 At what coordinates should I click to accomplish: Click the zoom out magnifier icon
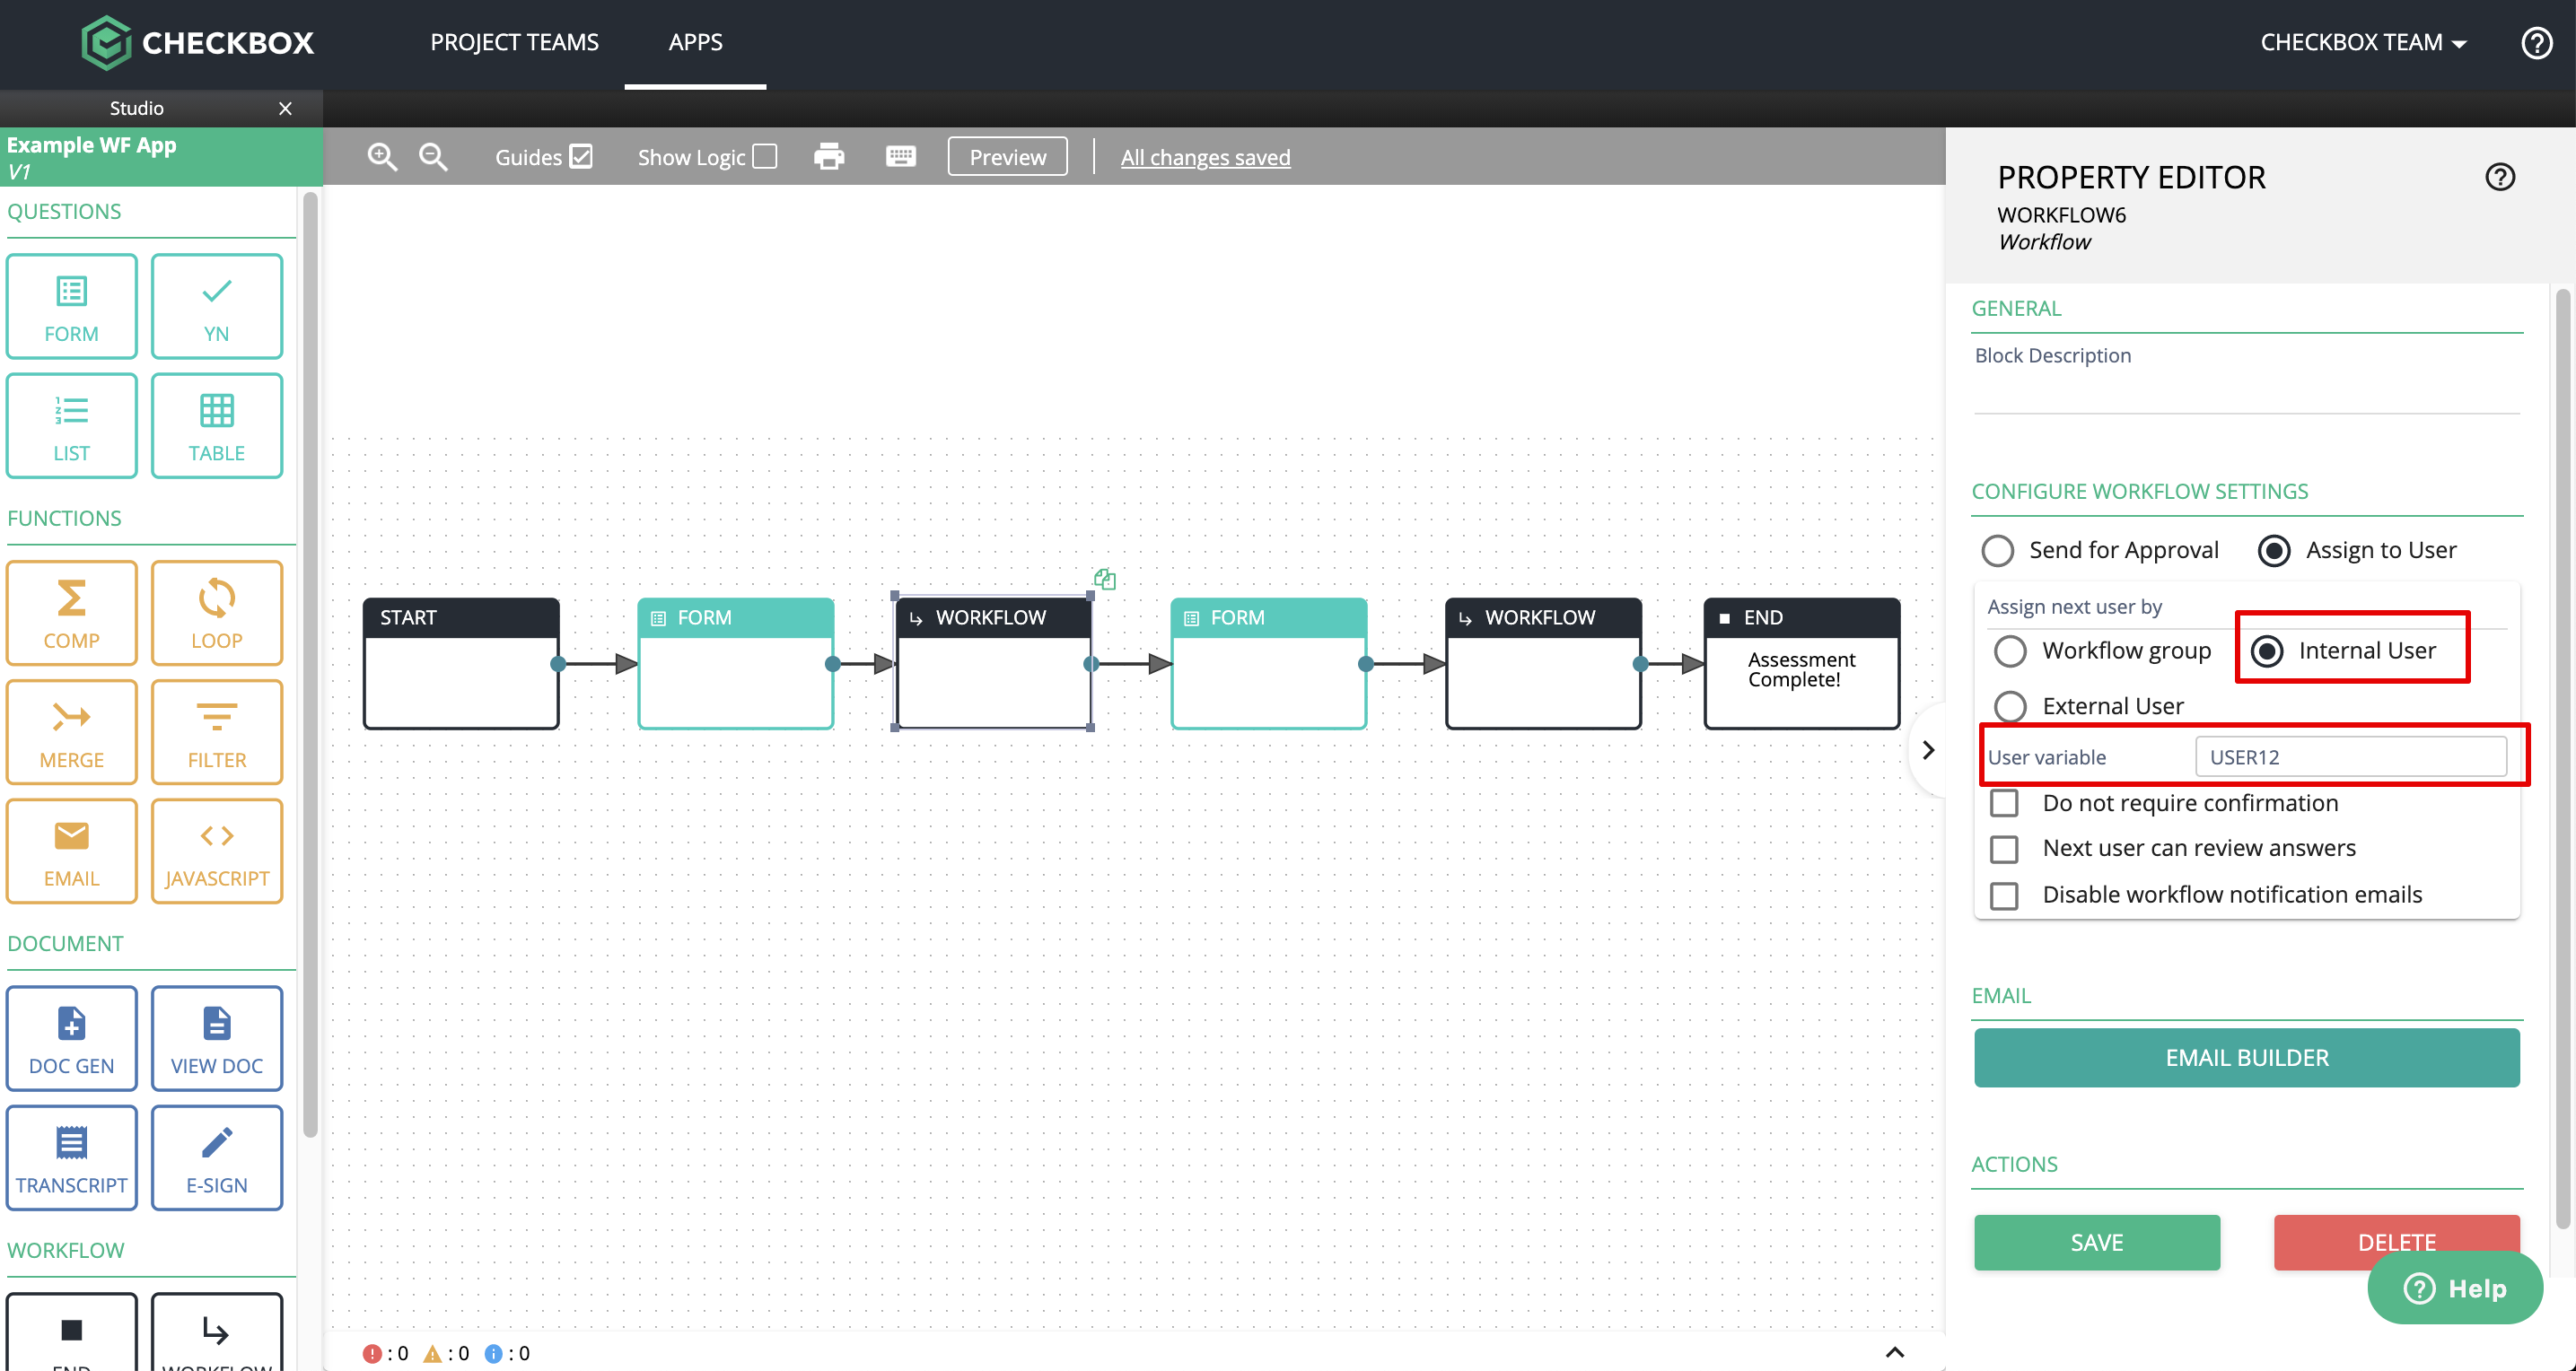point(433,157)
